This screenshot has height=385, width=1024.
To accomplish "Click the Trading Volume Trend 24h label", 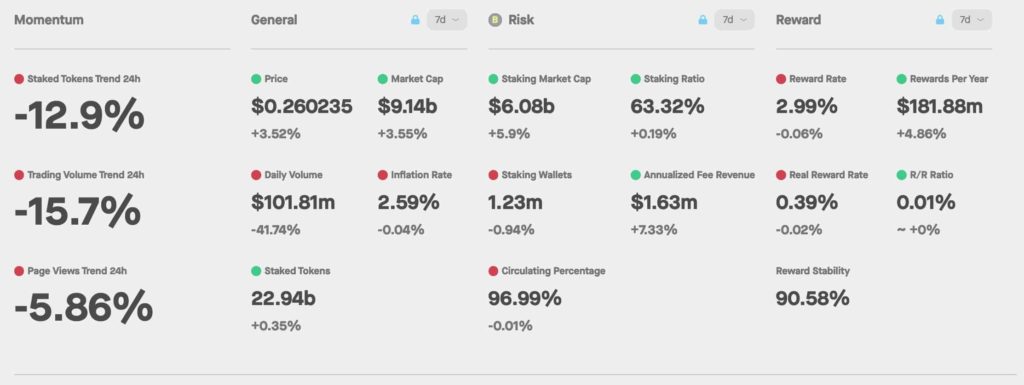I will pyautogui.click(x=86, y=175).
